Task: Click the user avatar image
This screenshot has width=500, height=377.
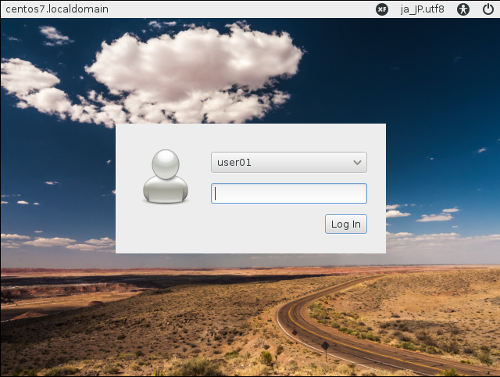Action: 166,176
